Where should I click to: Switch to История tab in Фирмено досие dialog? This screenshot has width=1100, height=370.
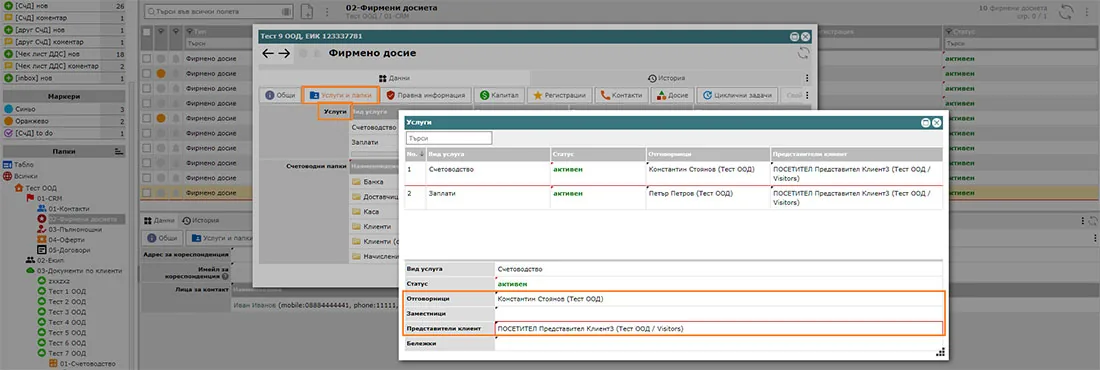(x=666, y=78)
